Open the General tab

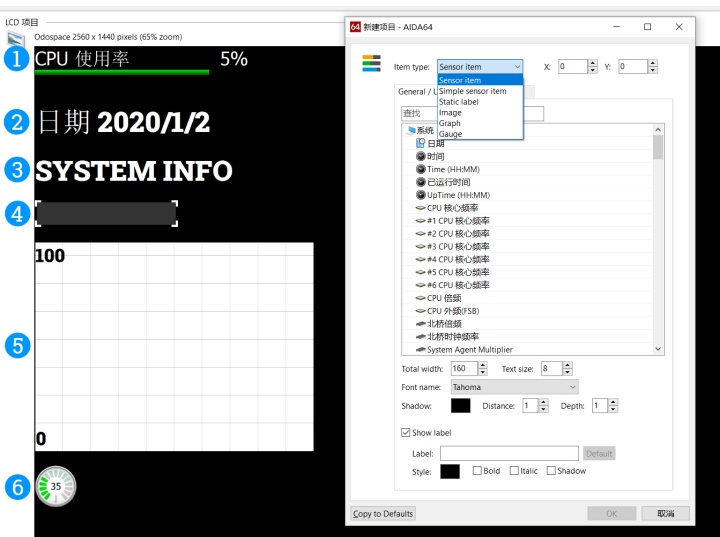point(416,91)
